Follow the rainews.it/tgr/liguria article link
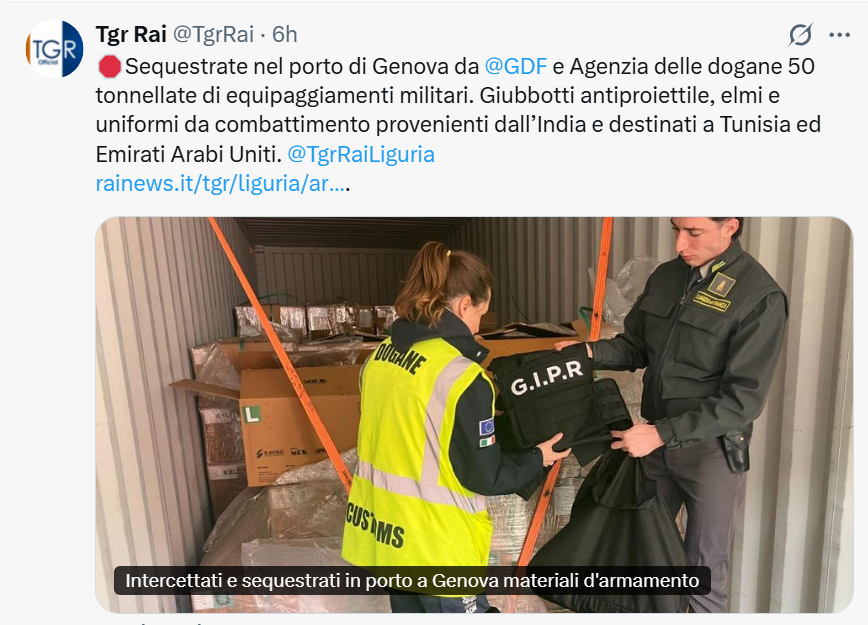Image resolution: width=868 pixels, height=625 pixels. pos(220,183)
